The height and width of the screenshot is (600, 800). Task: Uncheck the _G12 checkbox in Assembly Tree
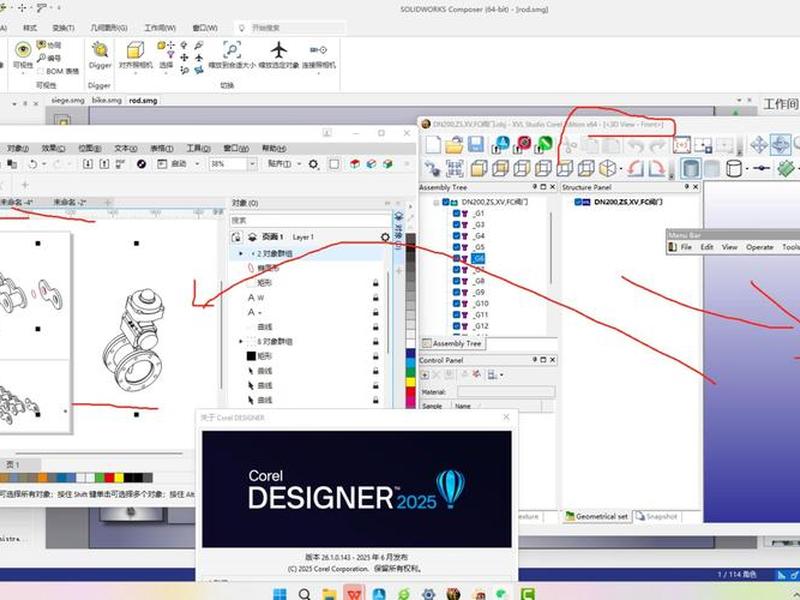[457, 326]
